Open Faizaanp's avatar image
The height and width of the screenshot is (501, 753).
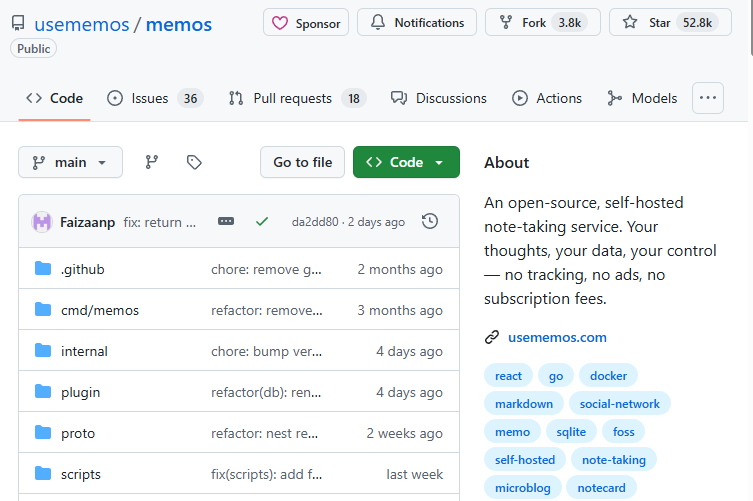(x=42, y=222)
